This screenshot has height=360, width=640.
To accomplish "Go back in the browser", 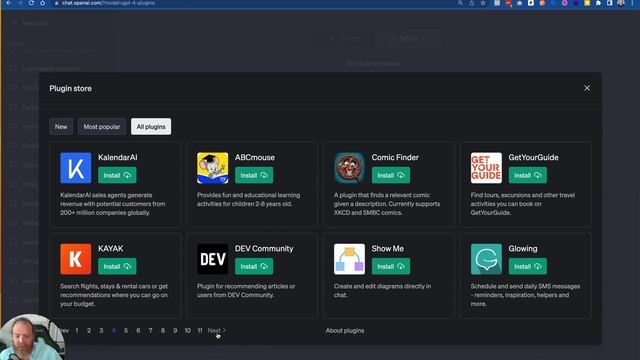I will pos(9,3).
